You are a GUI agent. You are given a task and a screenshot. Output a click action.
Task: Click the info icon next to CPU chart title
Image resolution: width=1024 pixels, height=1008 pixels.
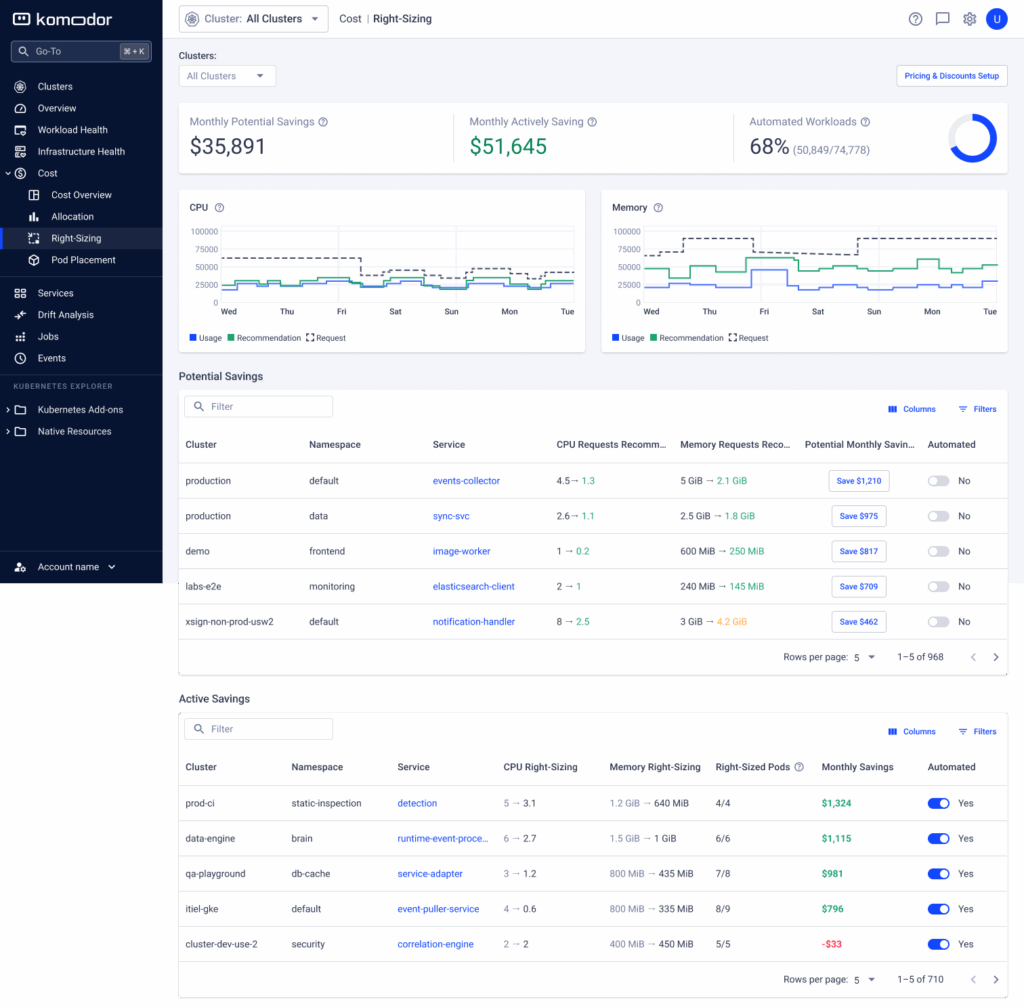click(219, 208)
